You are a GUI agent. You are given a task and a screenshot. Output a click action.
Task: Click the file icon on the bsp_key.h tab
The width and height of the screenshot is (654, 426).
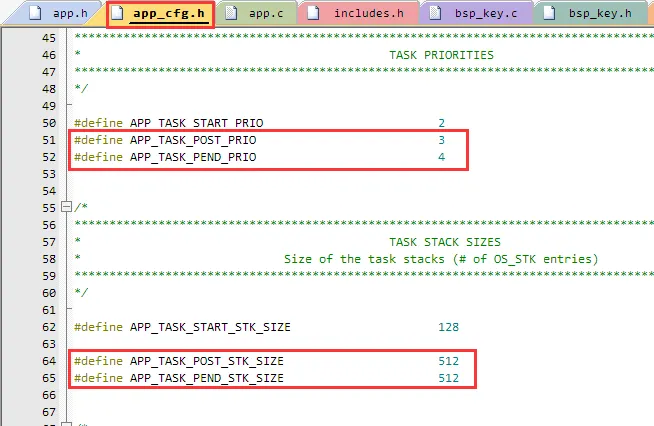pos(550,14)
